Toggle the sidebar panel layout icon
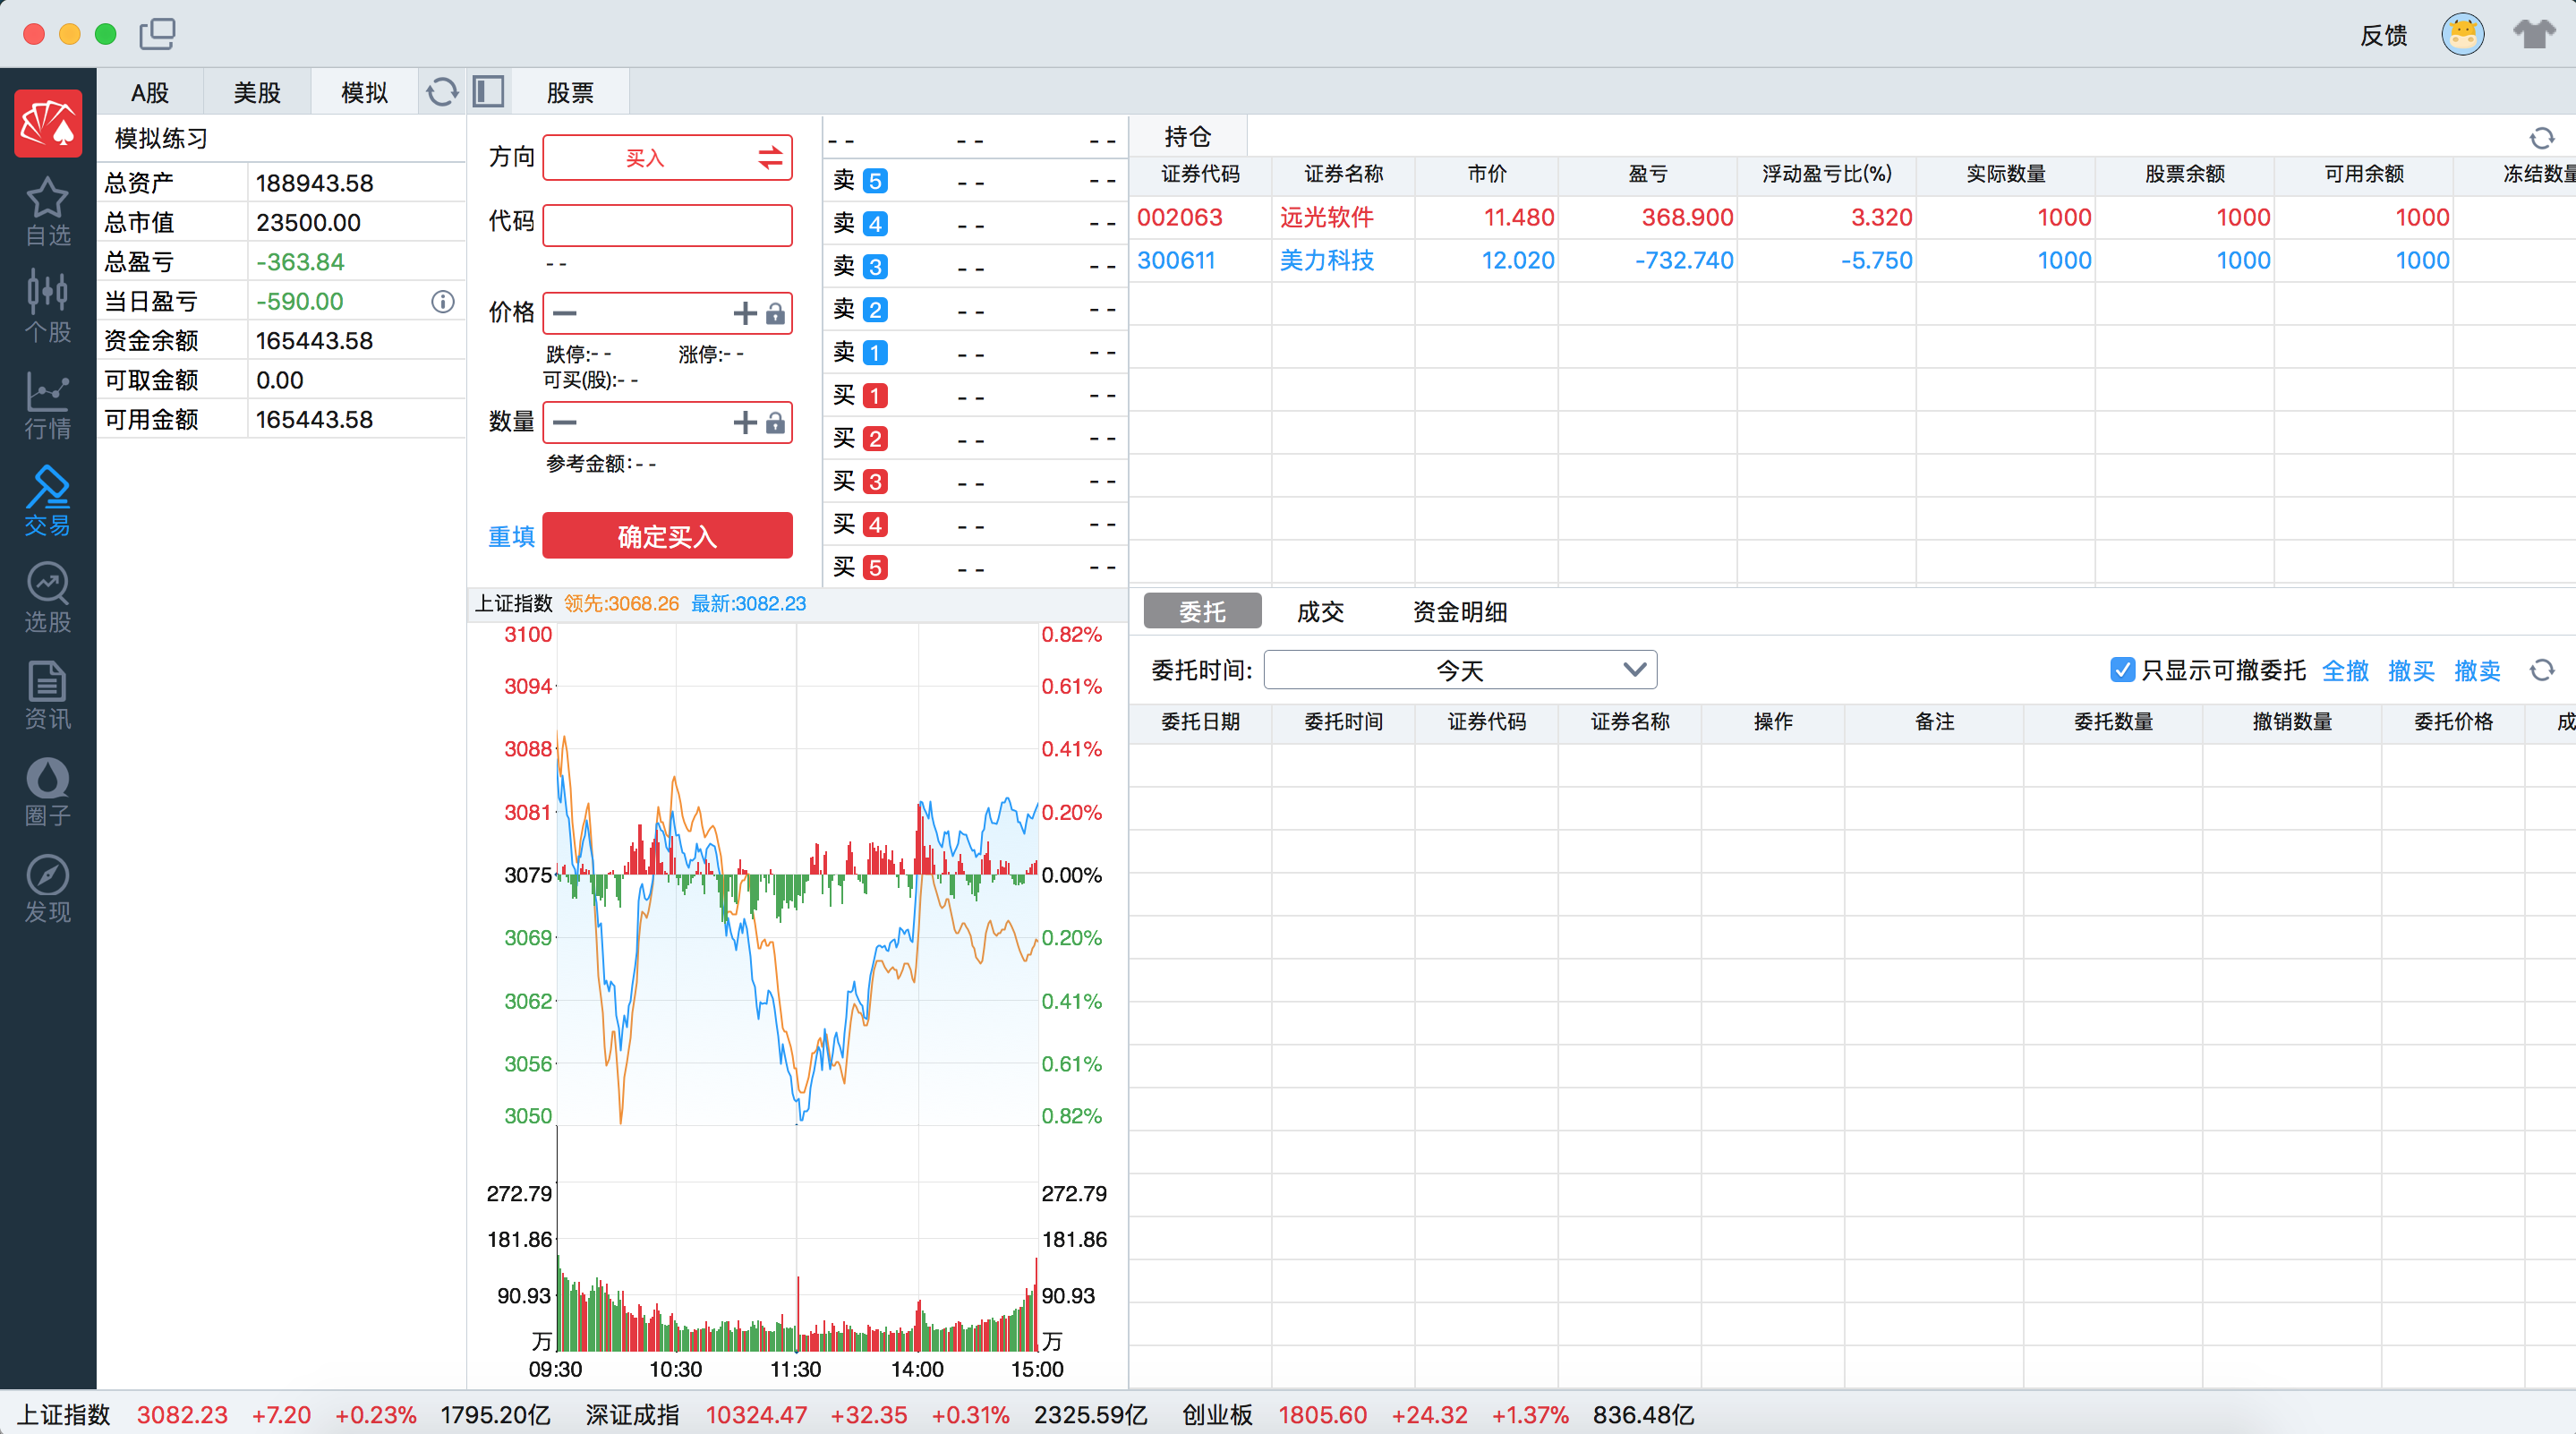 pyautogui.click(x=488, y=92)
